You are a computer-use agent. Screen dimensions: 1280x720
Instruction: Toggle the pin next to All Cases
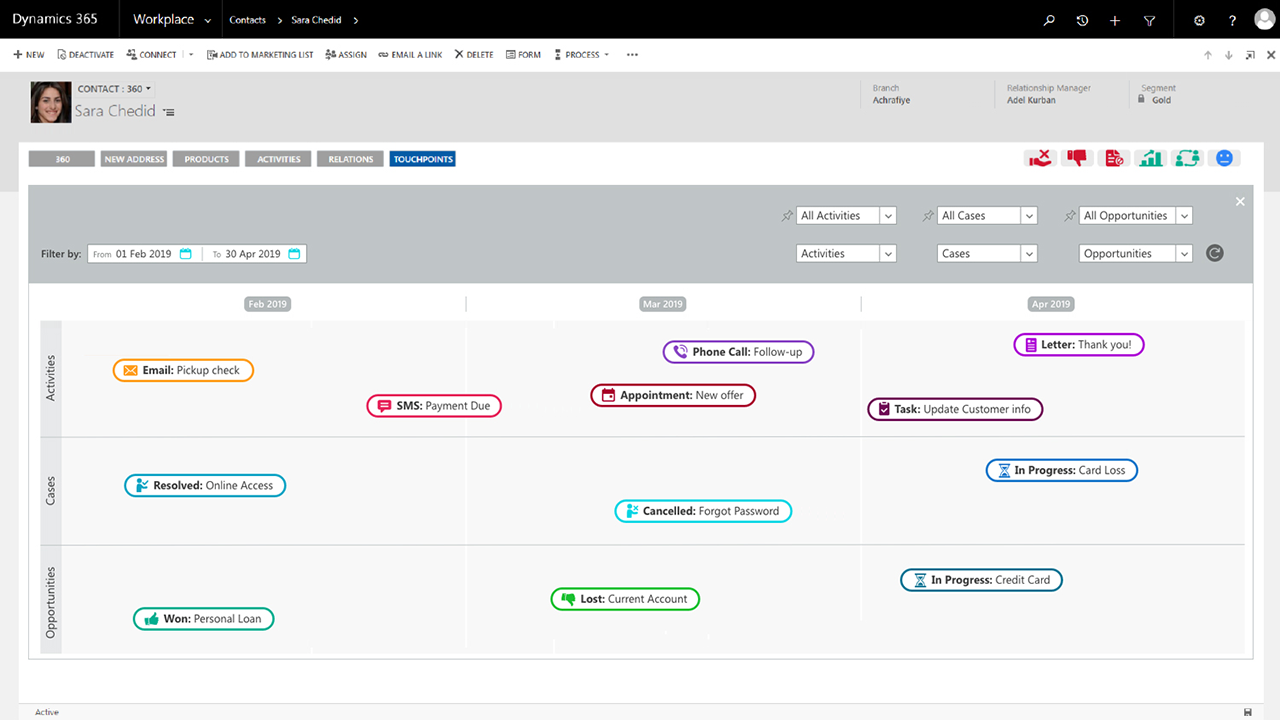928,216
